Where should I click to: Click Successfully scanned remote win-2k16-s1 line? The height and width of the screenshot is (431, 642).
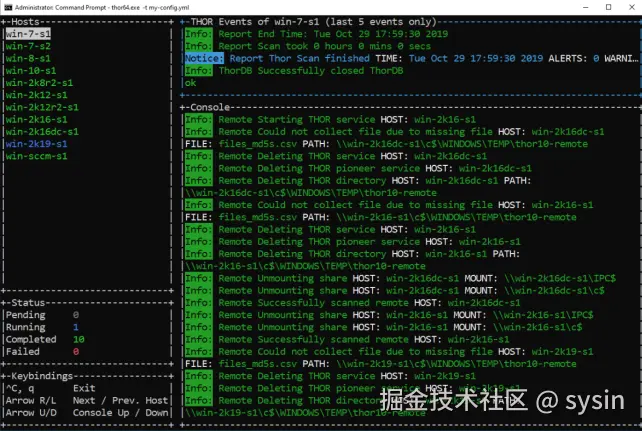pyautogui.click(x=347, y=339)
